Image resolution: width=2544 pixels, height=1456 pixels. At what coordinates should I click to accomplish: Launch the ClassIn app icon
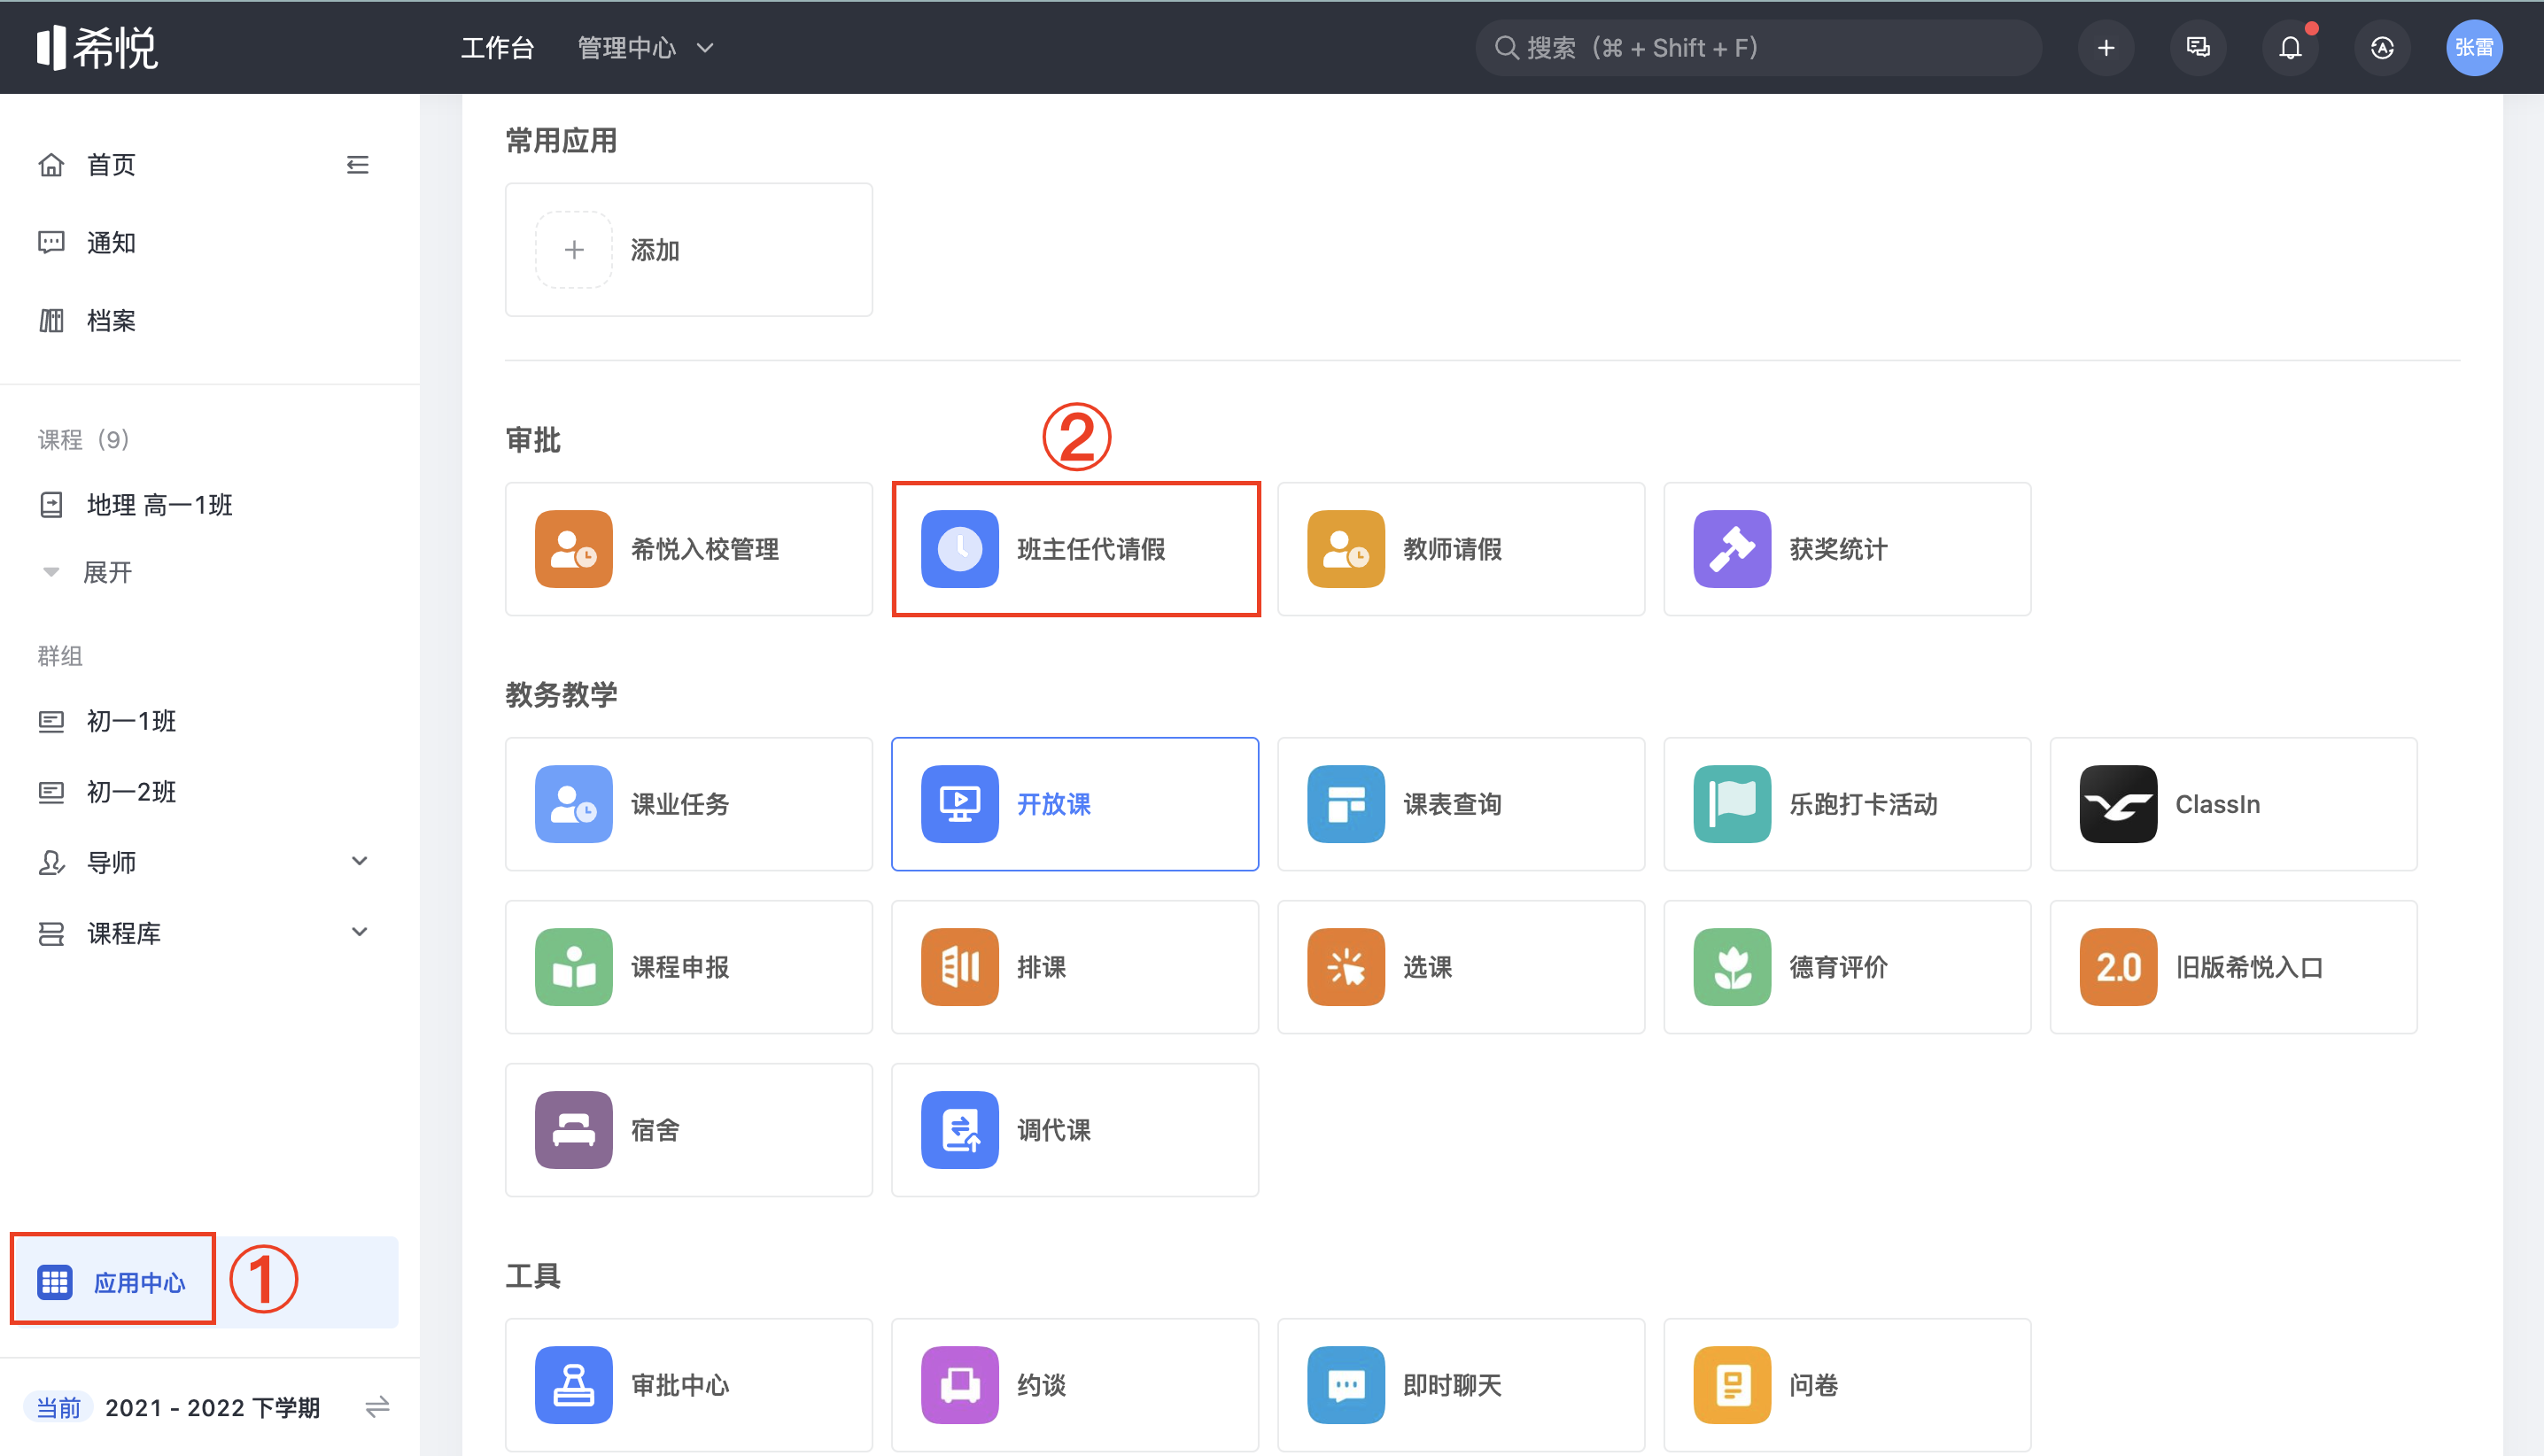2118,804
